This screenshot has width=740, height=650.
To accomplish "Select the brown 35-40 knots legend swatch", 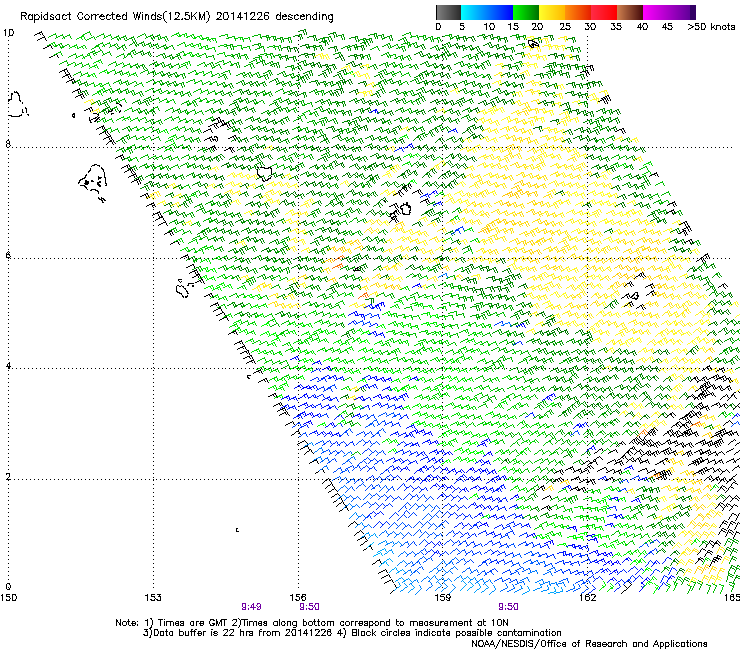I will [x=630, y=12].
